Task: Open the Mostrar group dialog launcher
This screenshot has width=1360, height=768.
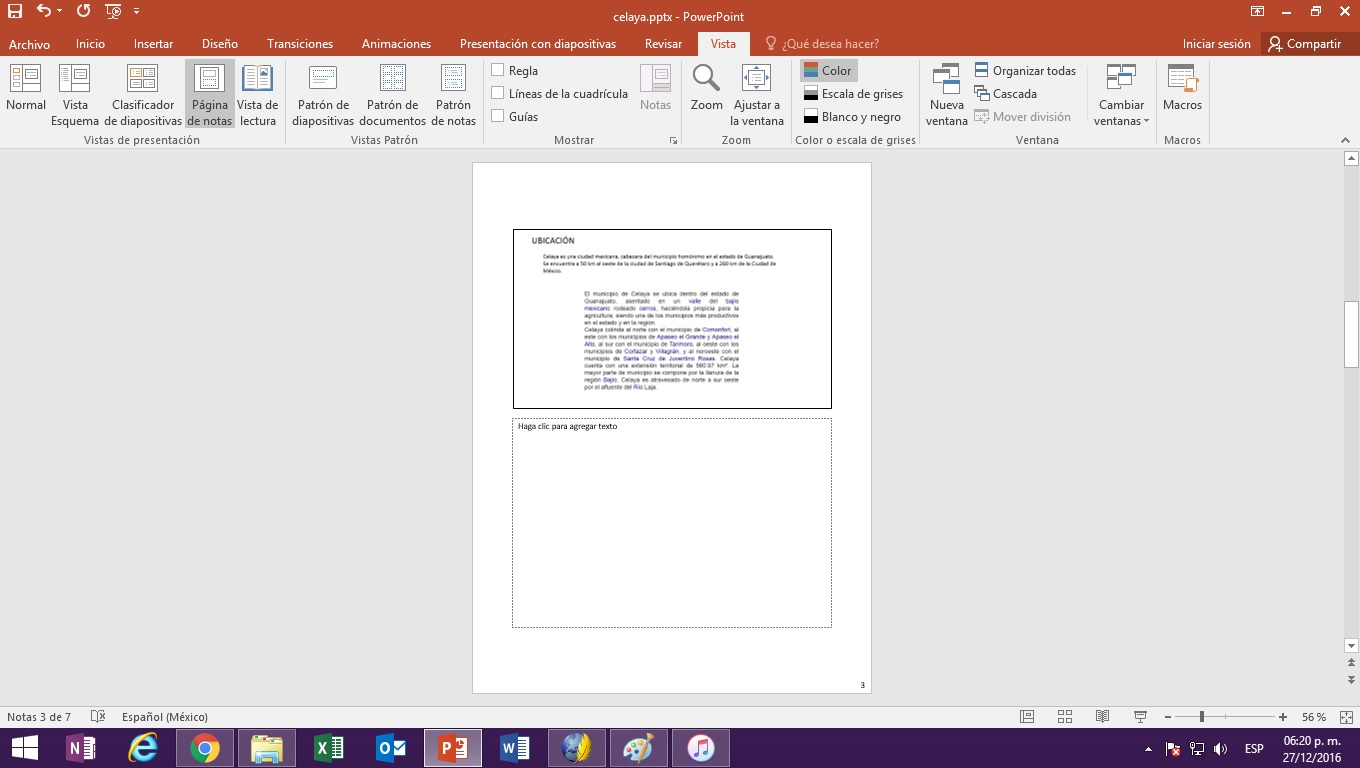Action: pyautogui.click(x=673, y=141)
